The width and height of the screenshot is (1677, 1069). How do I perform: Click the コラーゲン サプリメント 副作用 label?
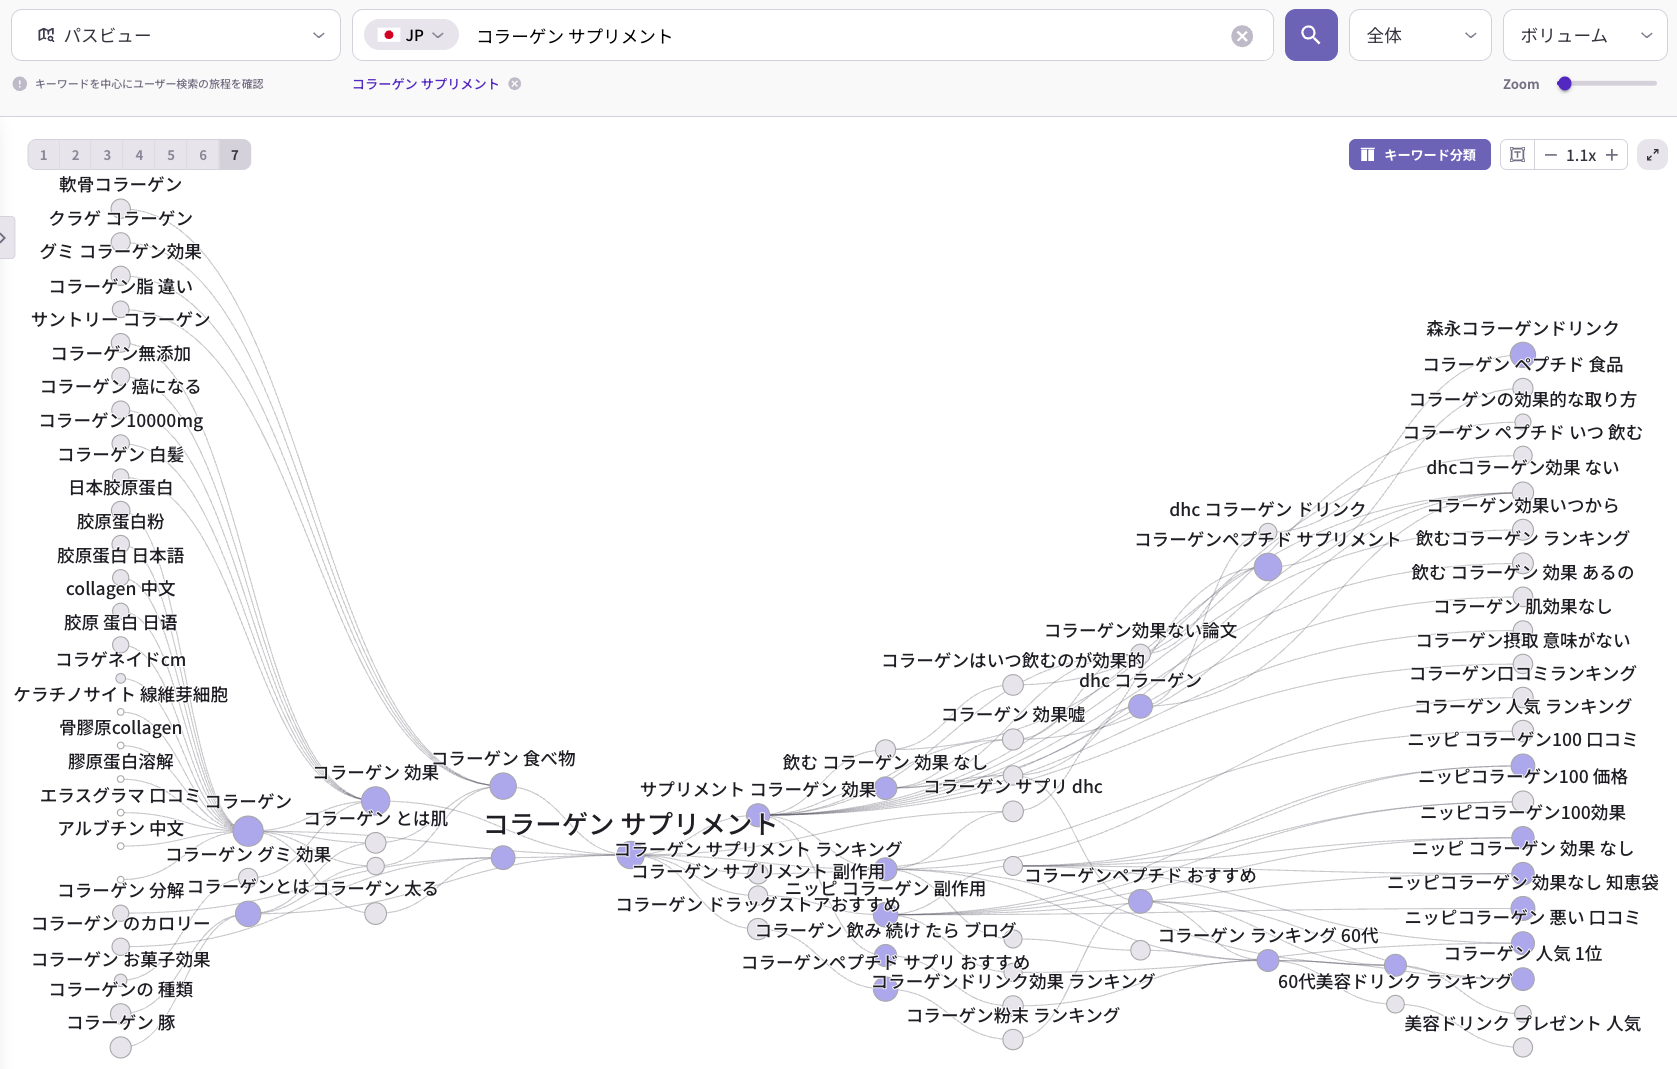coord(758,871)
